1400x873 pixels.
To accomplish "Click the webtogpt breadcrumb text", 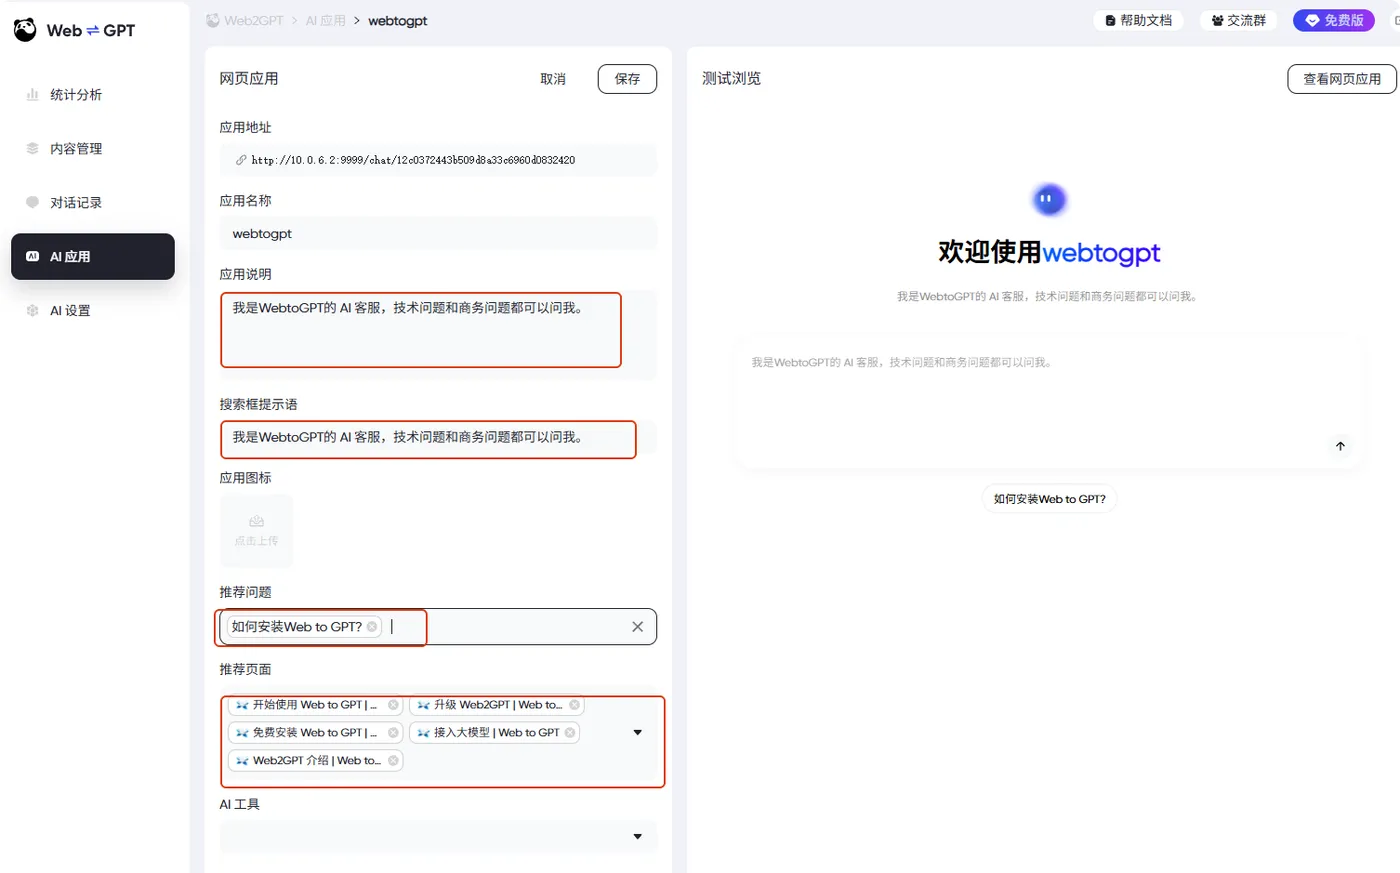I will pyautogui.click(x=397, y=21).
